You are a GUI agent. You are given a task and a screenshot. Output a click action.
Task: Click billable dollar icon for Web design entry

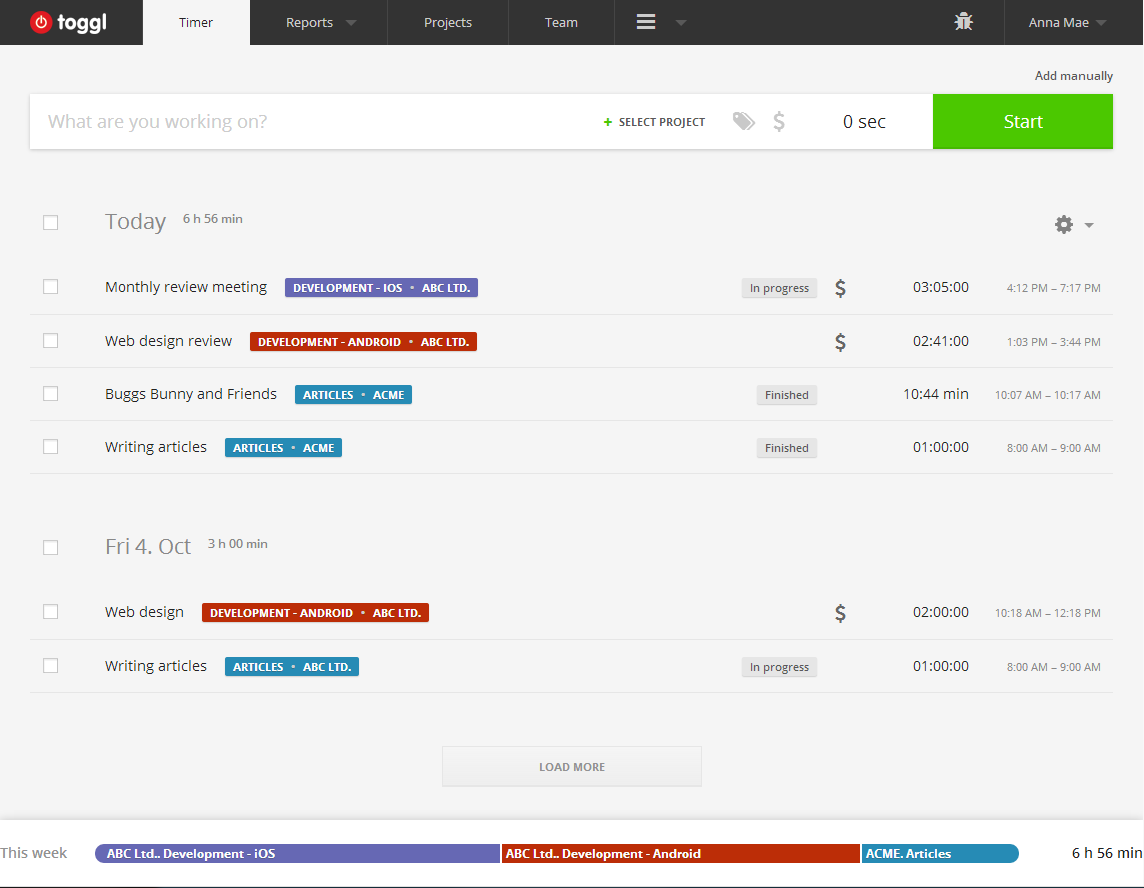click(840, 613)
